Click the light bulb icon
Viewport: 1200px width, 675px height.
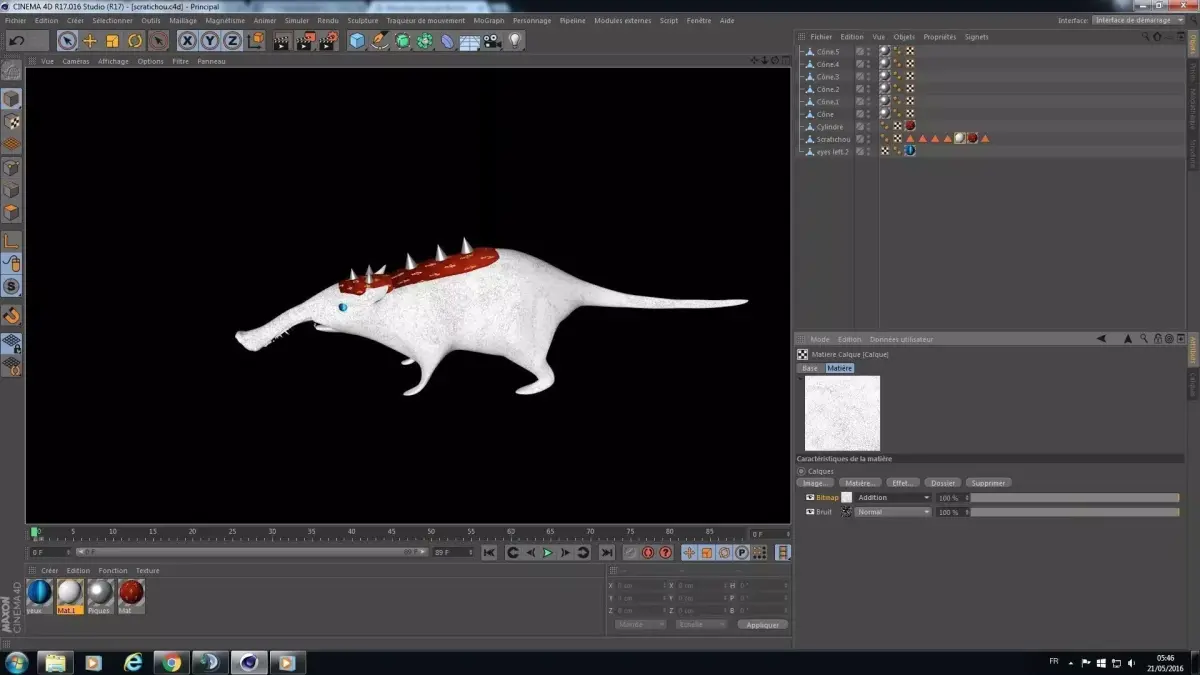click(515, 41)
